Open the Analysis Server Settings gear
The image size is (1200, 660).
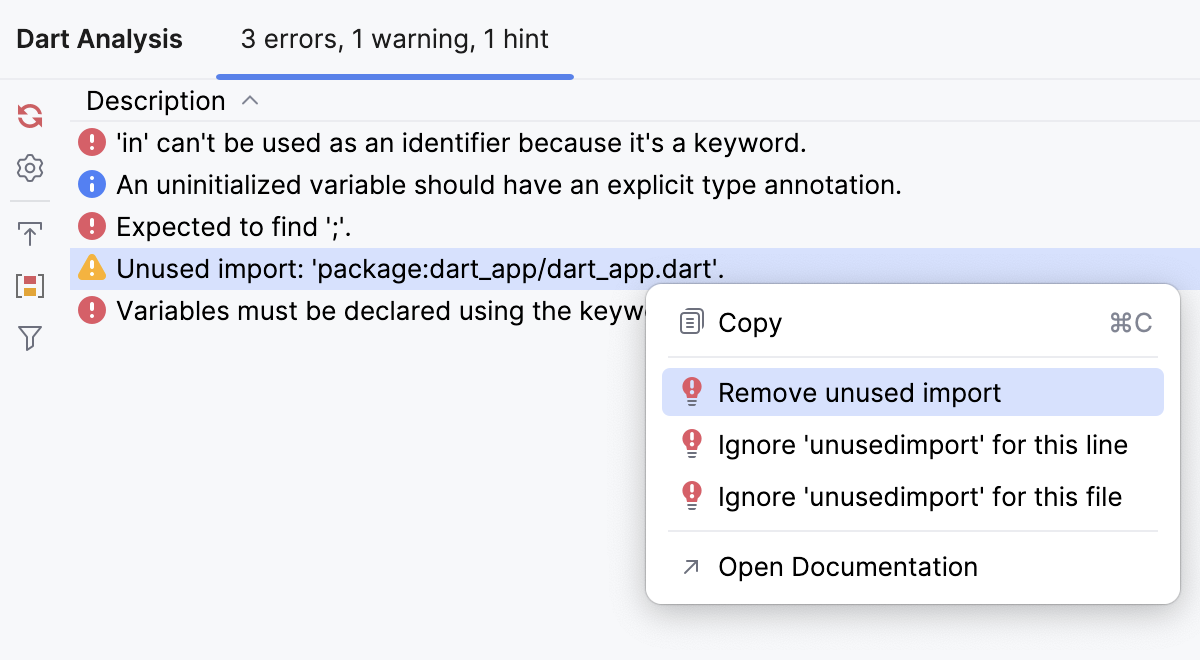[29, 168]
